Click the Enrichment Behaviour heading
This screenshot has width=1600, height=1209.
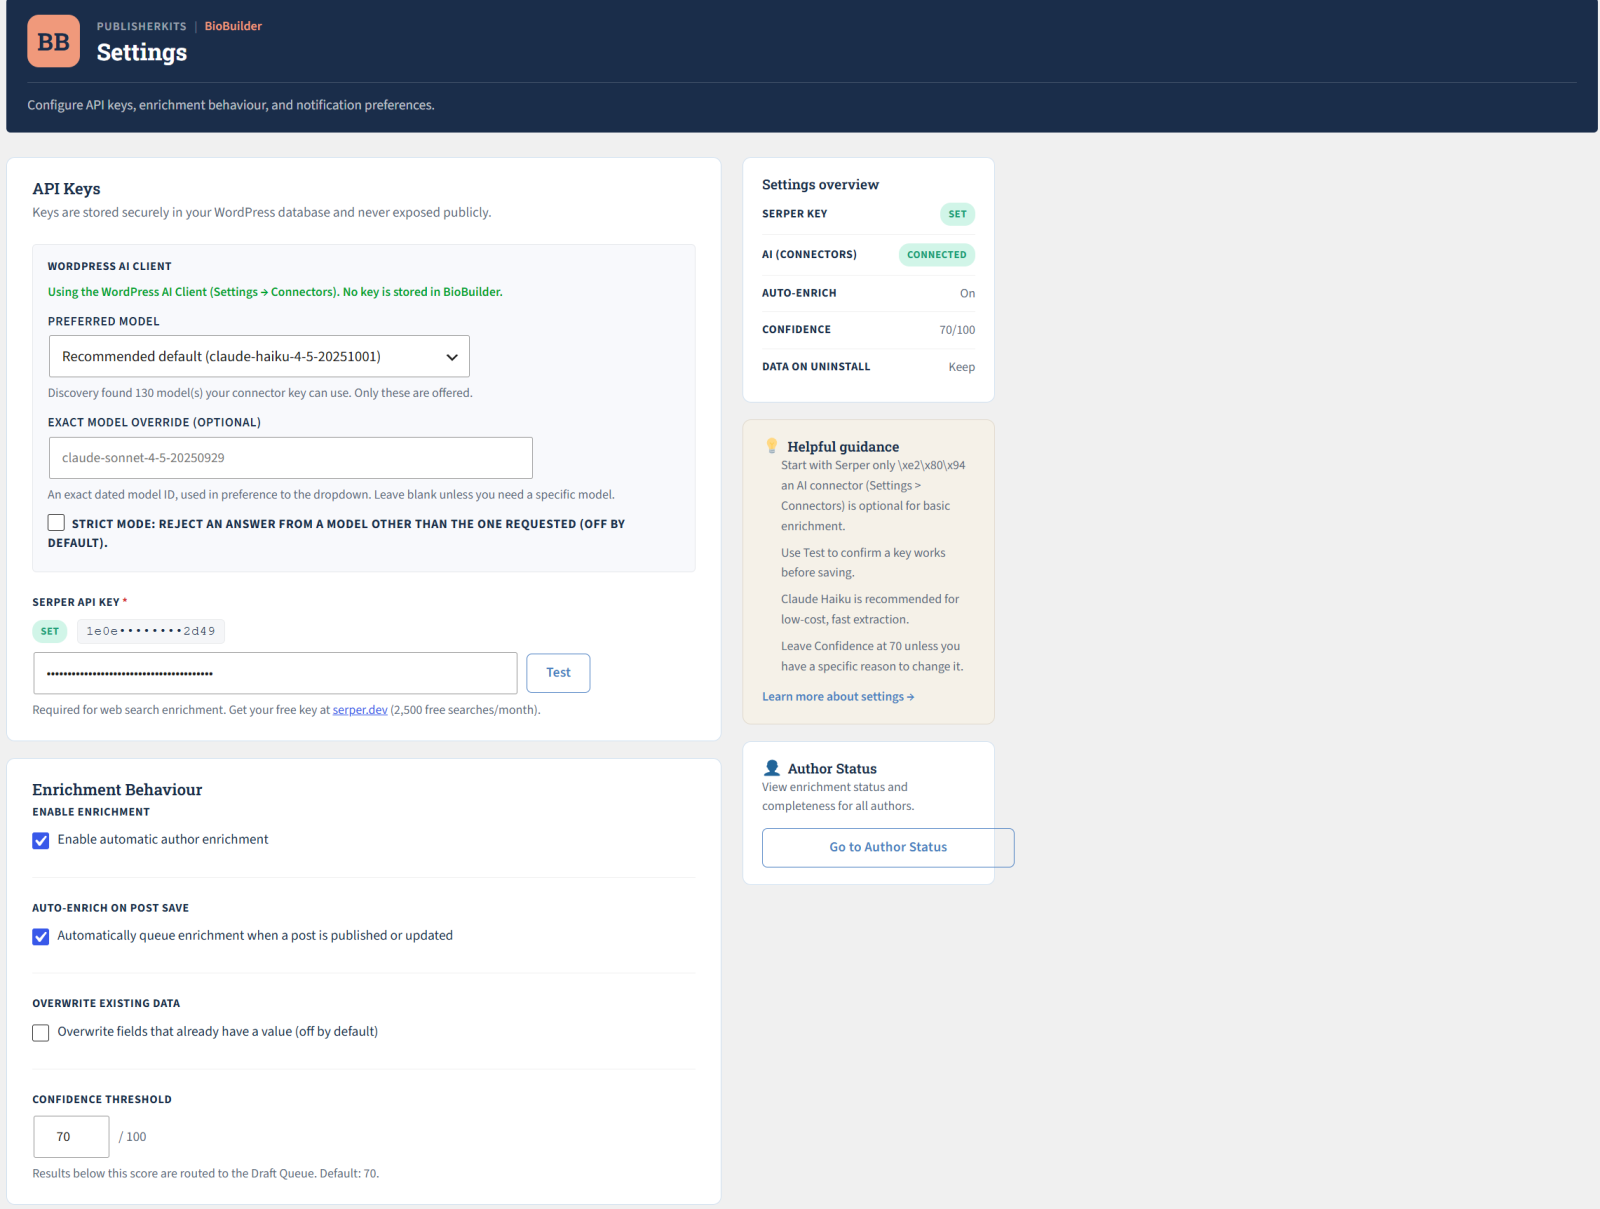point(117,790)
